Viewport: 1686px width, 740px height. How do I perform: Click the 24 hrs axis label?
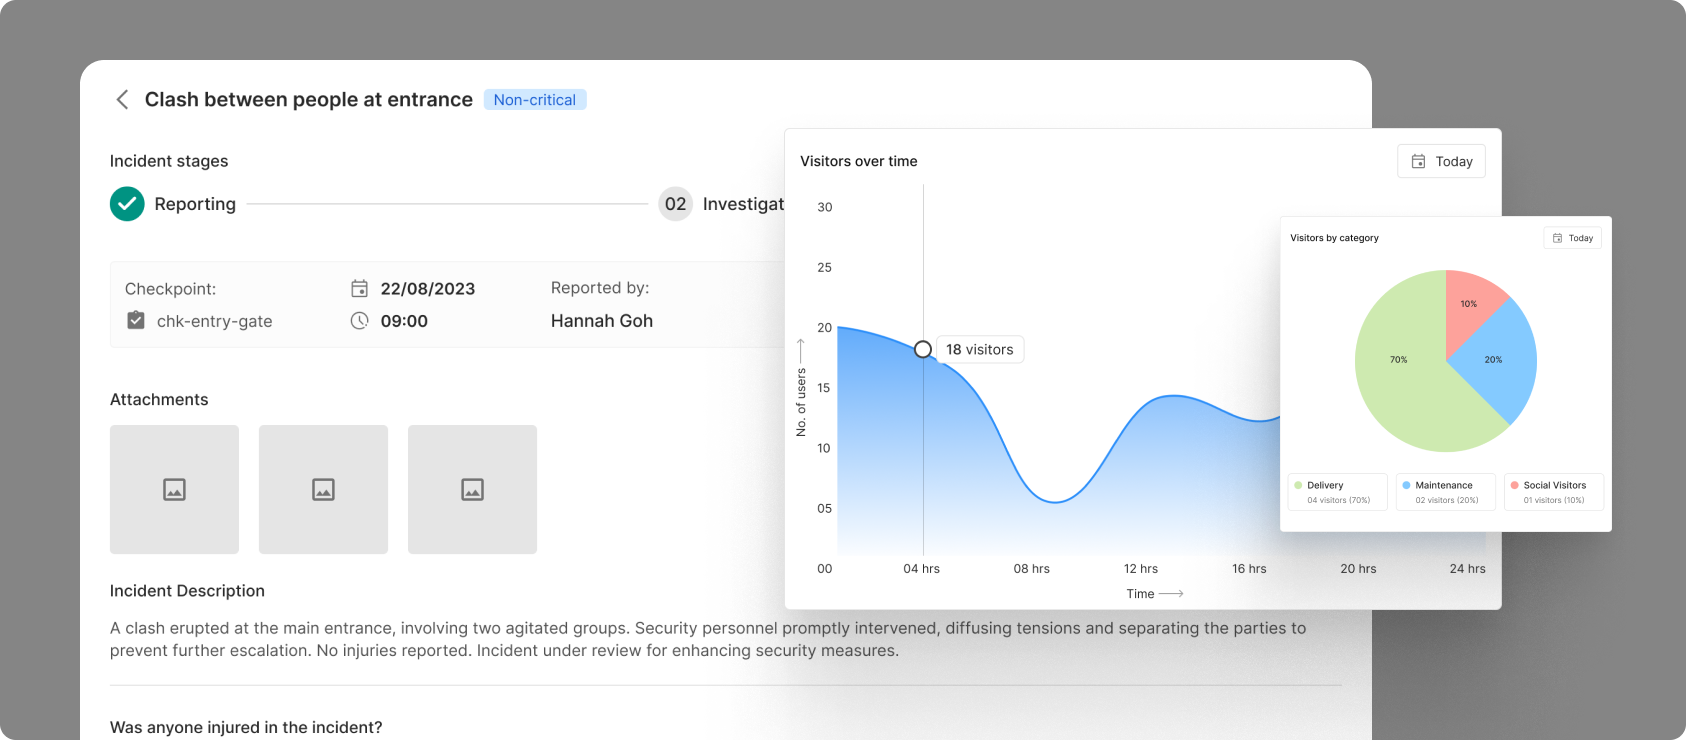[x=1468, y=569]
